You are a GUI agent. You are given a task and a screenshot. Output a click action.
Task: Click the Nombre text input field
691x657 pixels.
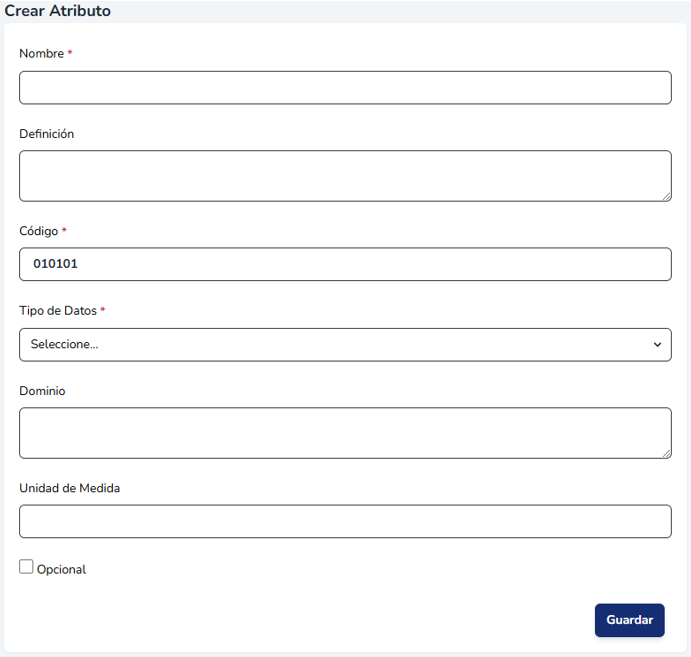[345, 88]
